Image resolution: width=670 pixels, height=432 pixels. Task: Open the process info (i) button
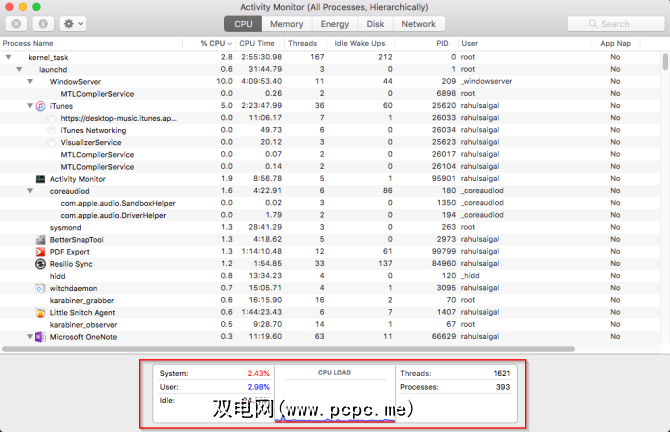[43, 24]
